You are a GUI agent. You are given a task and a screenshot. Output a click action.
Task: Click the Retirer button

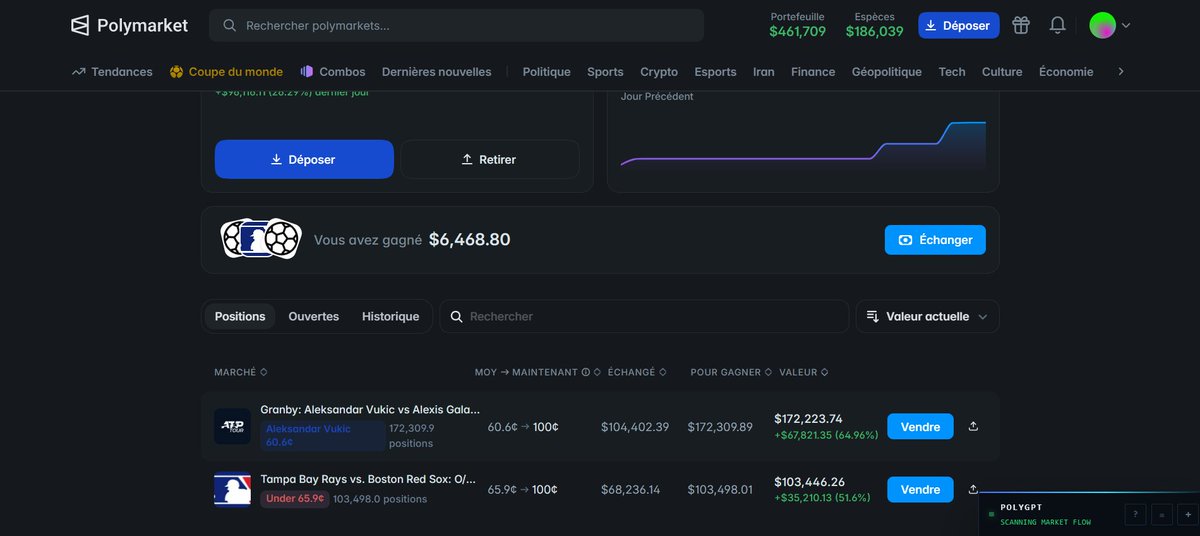coord(490,159)
